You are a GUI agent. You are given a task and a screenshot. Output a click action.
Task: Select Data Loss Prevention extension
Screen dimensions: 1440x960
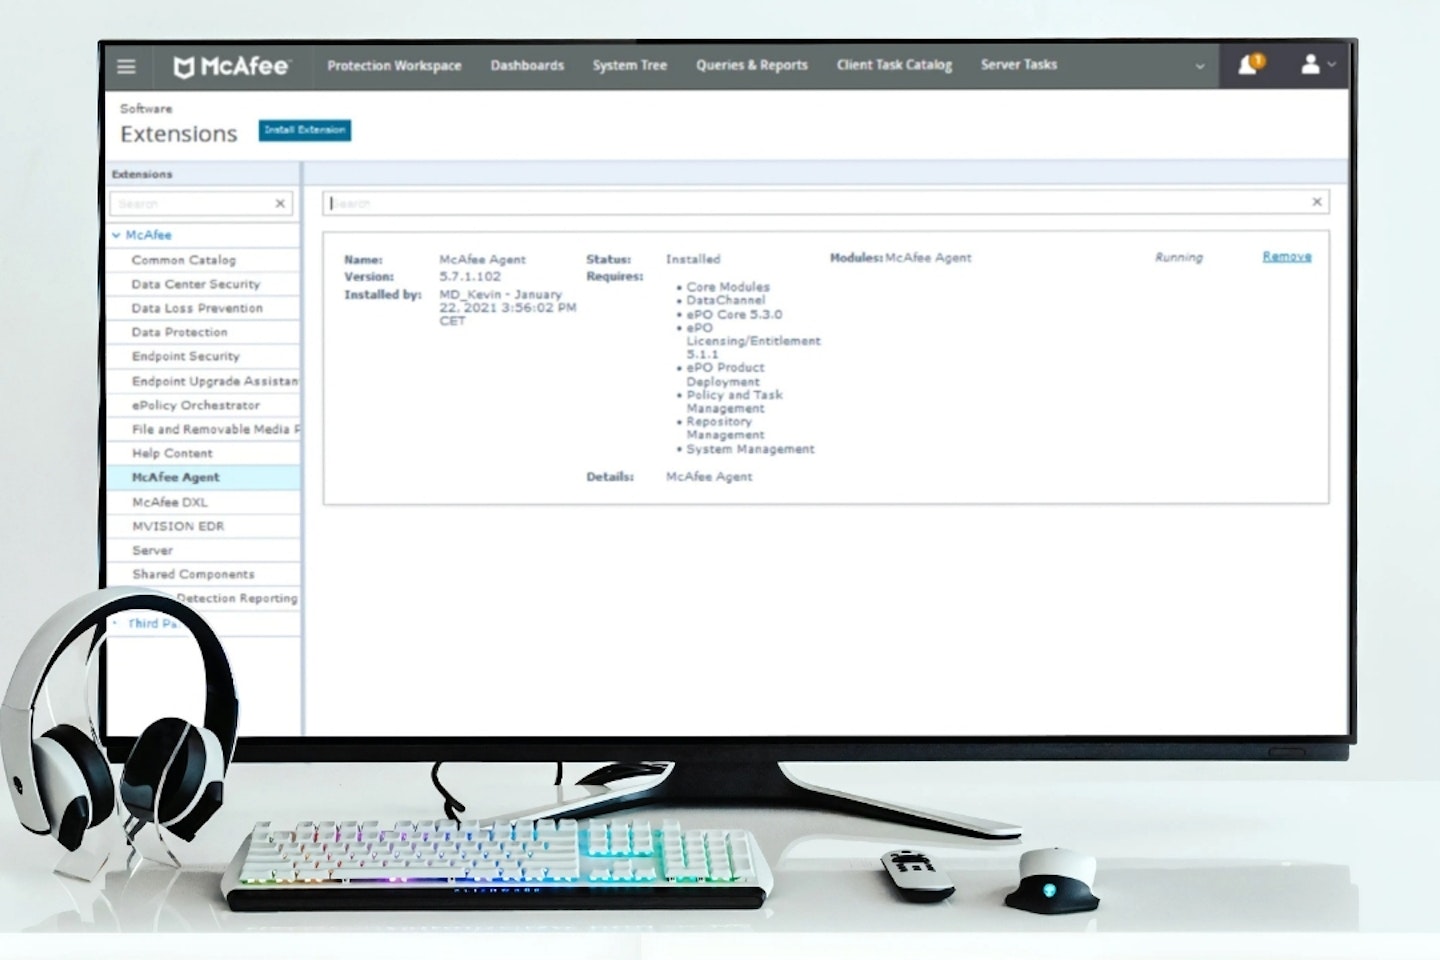coord(197,308)
